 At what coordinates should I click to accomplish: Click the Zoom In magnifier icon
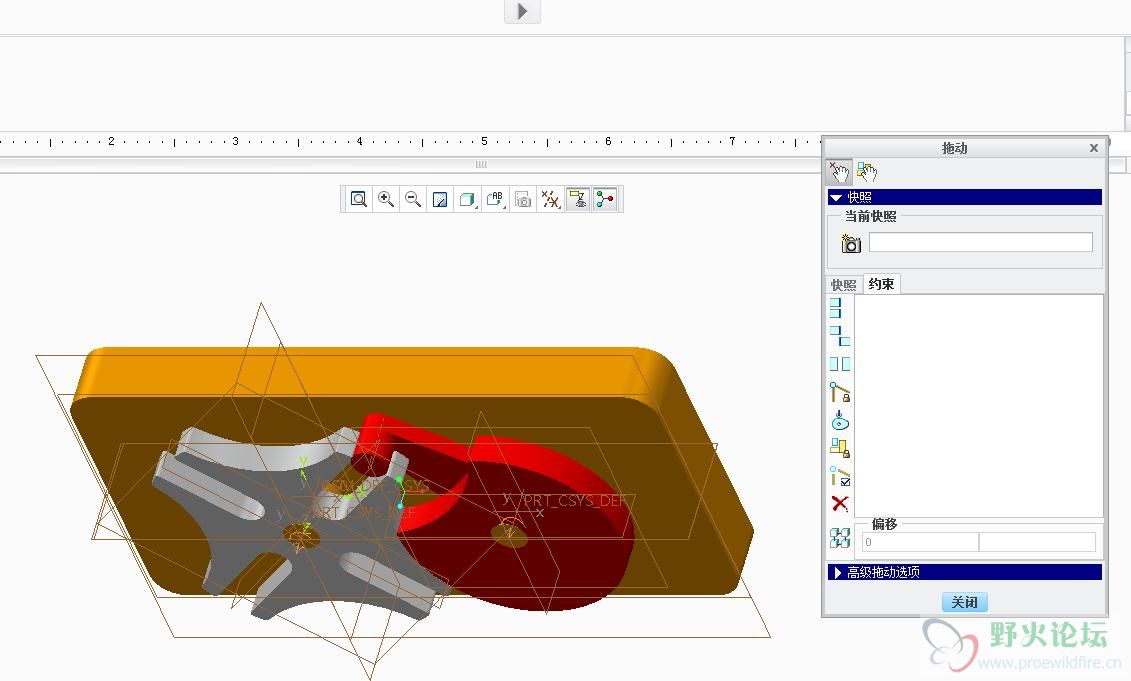tap(386, 199)
